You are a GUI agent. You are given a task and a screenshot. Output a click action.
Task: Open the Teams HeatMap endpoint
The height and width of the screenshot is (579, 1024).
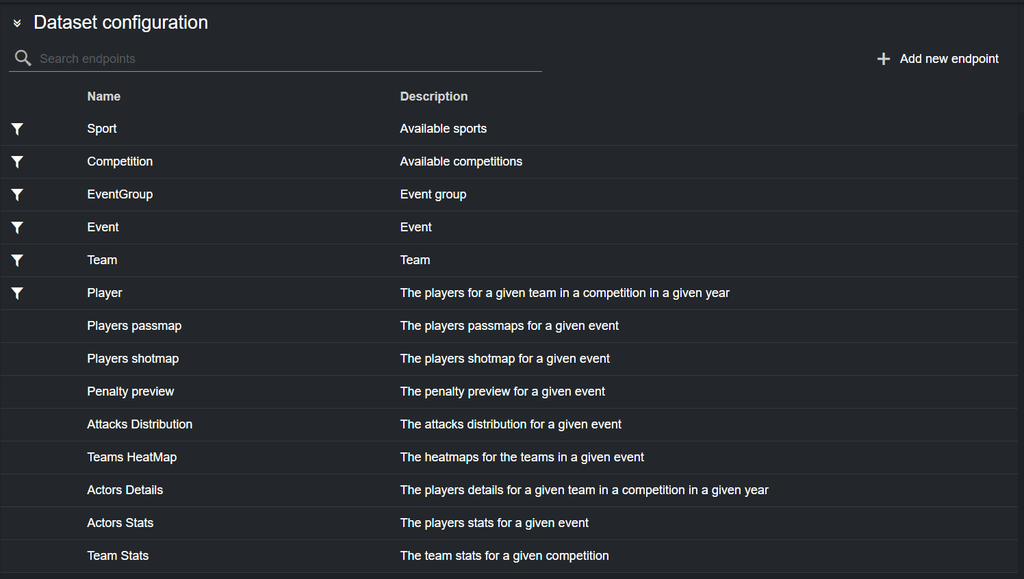click(131, 458)
